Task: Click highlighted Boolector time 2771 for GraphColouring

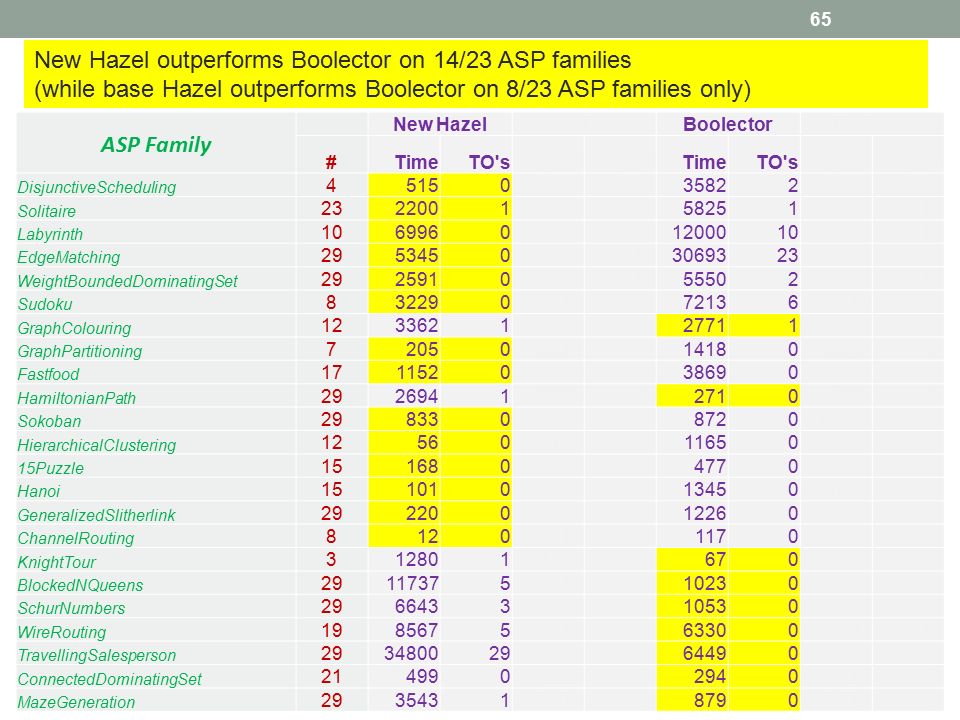Action: pos(704,326)
